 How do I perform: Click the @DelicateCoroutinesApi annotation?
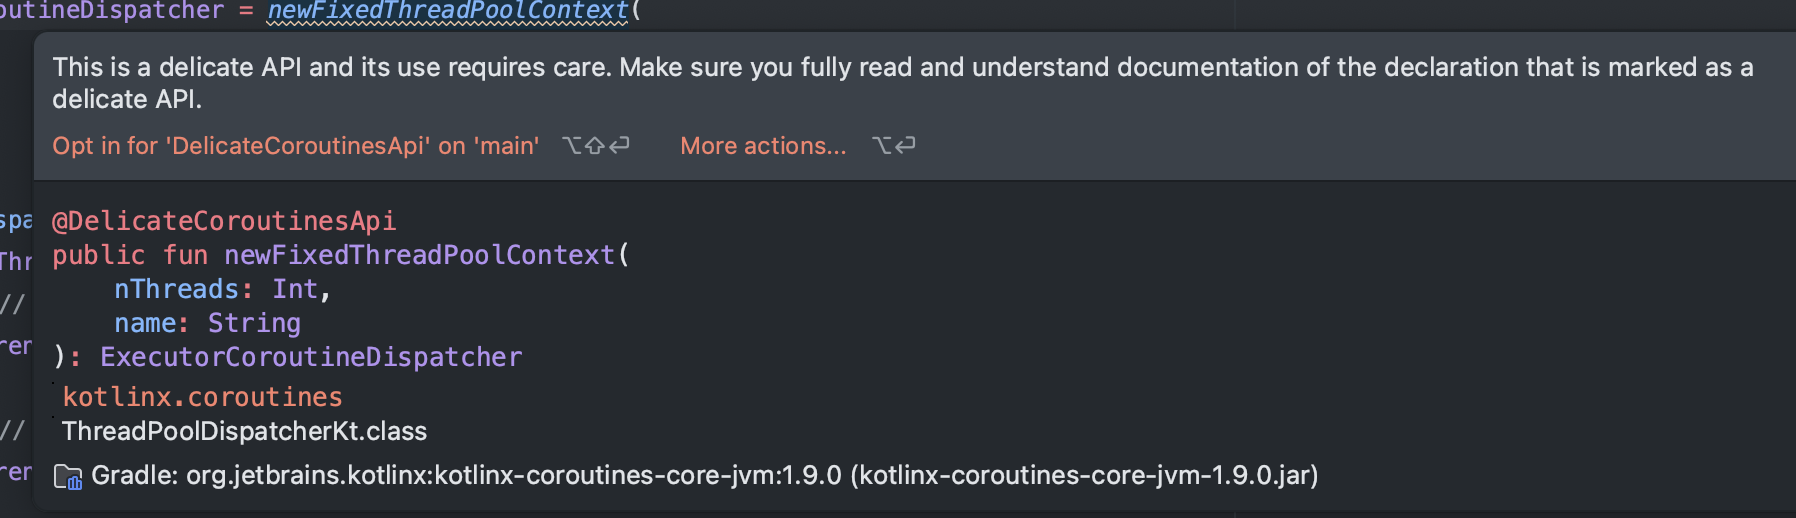[x=224, y=221]
